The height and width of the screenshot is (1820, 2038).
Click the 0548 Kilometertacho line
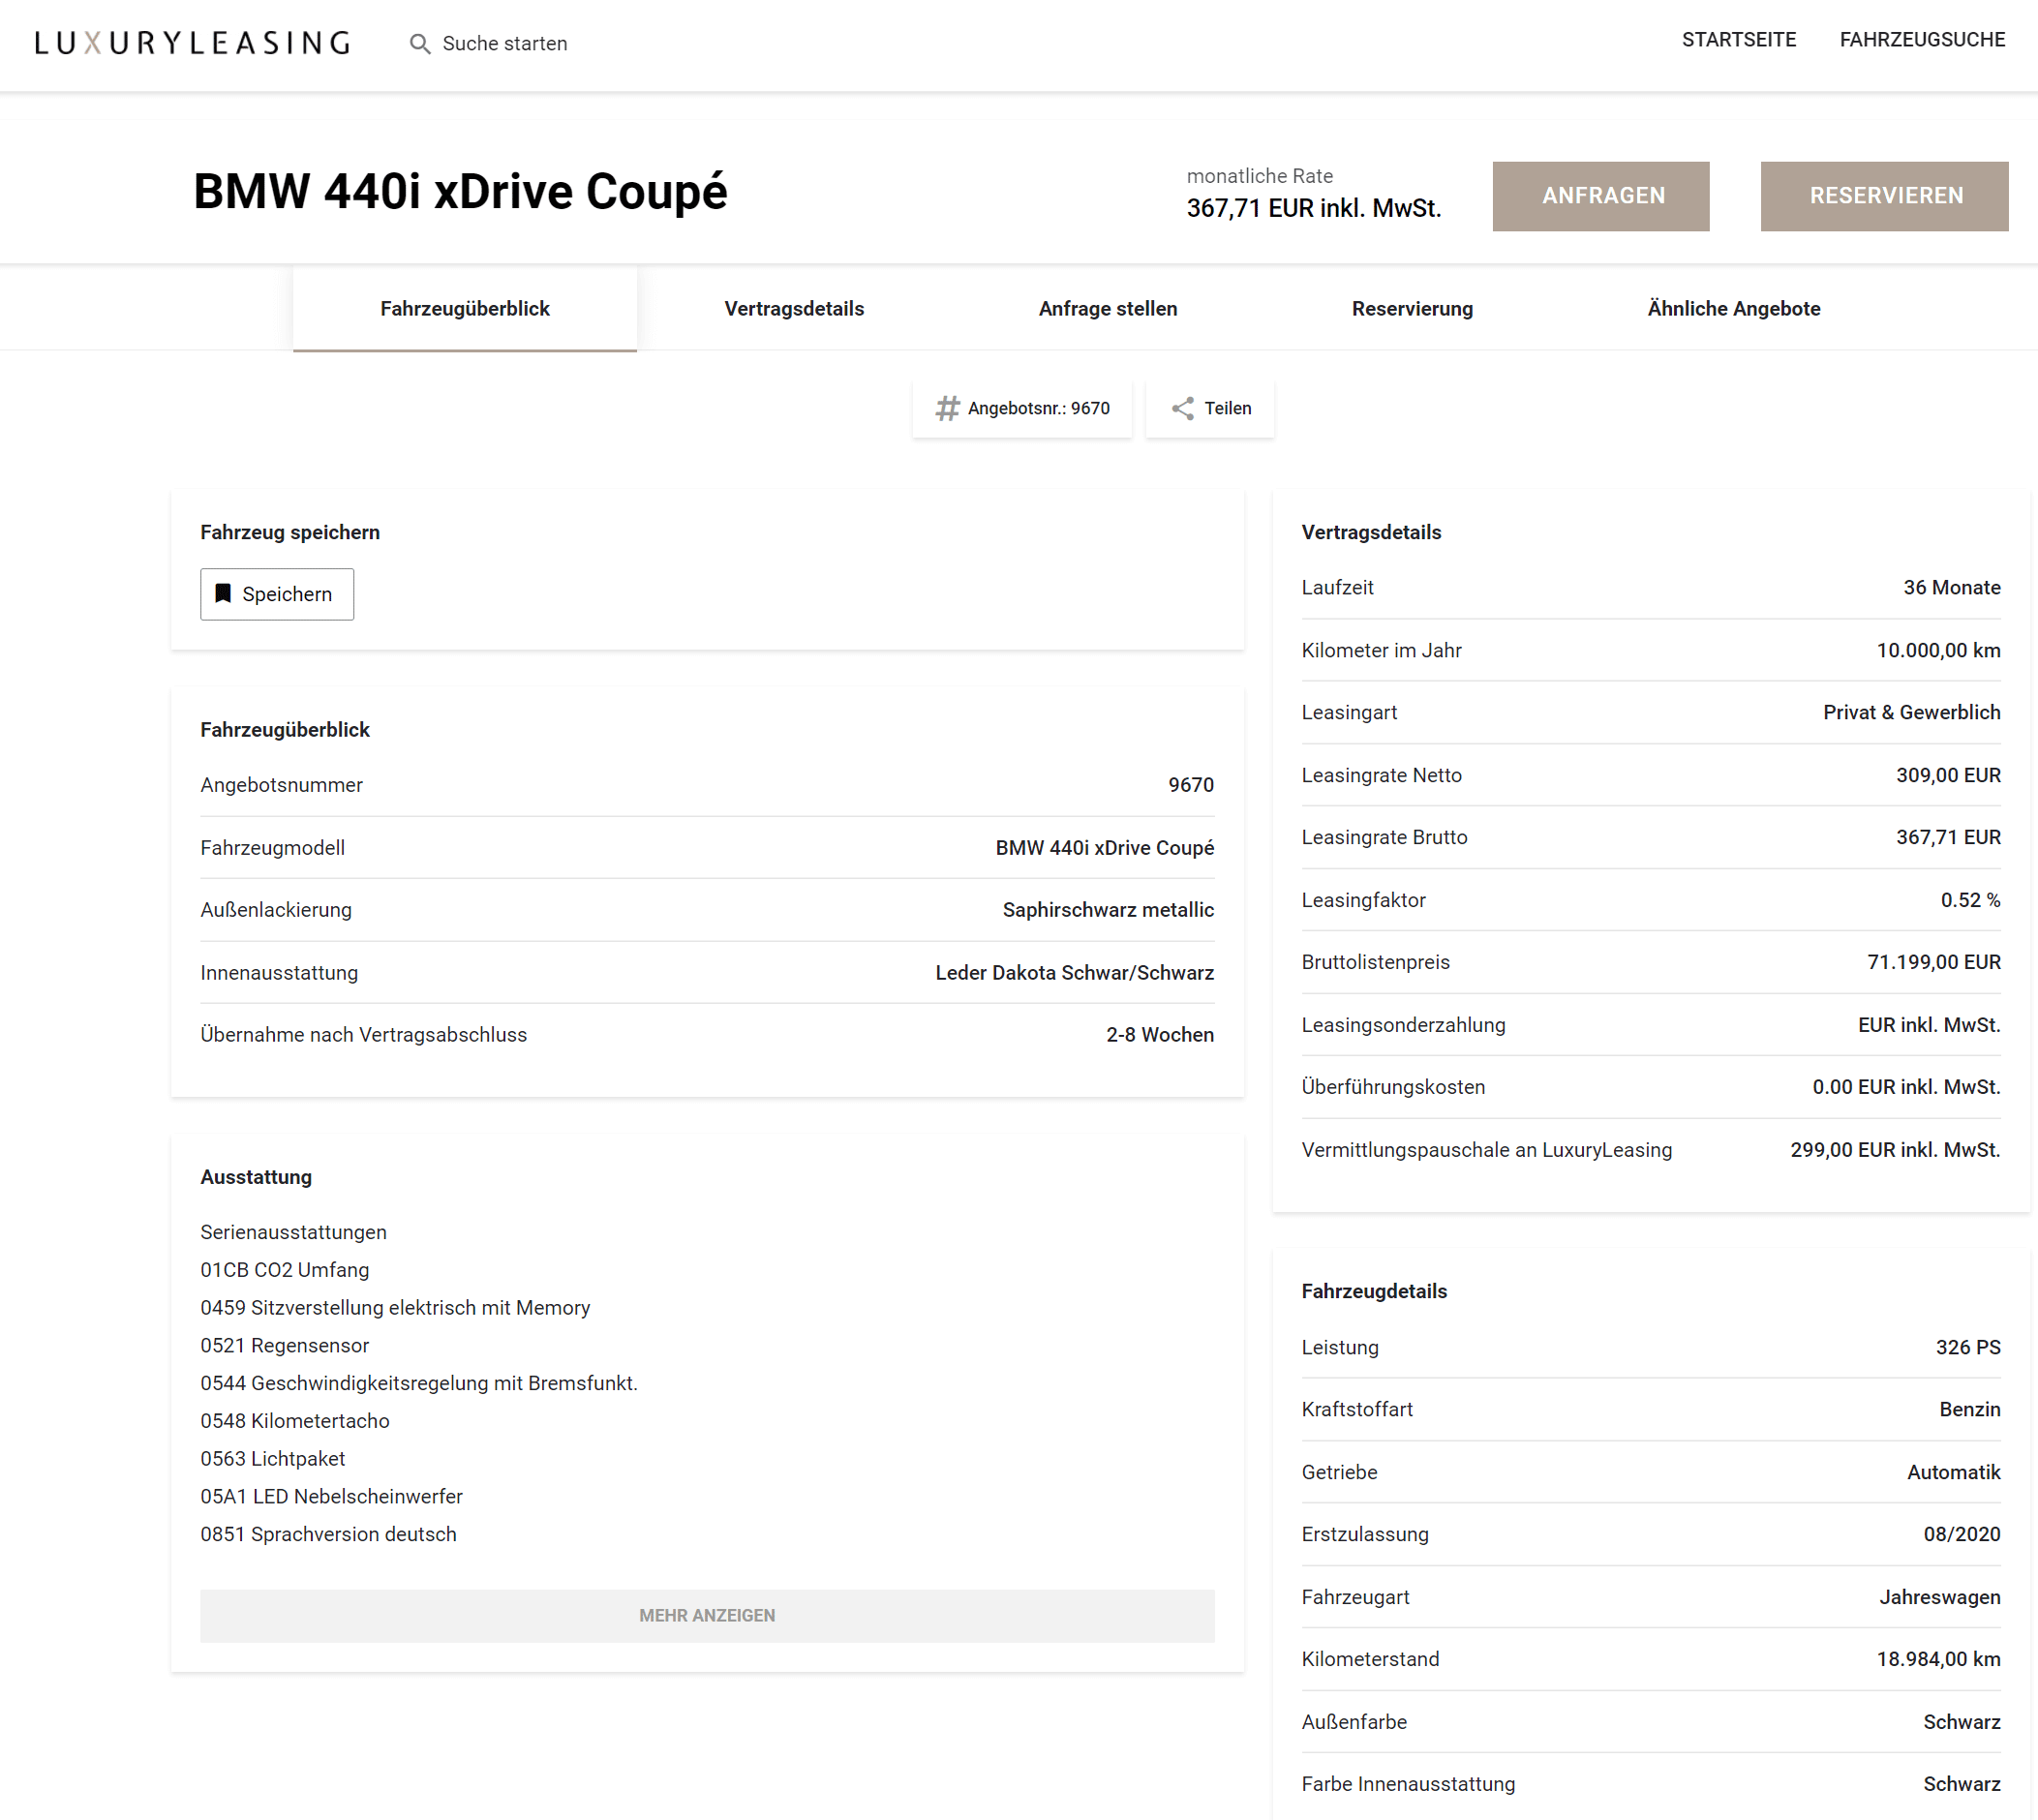click(295, 1421)
